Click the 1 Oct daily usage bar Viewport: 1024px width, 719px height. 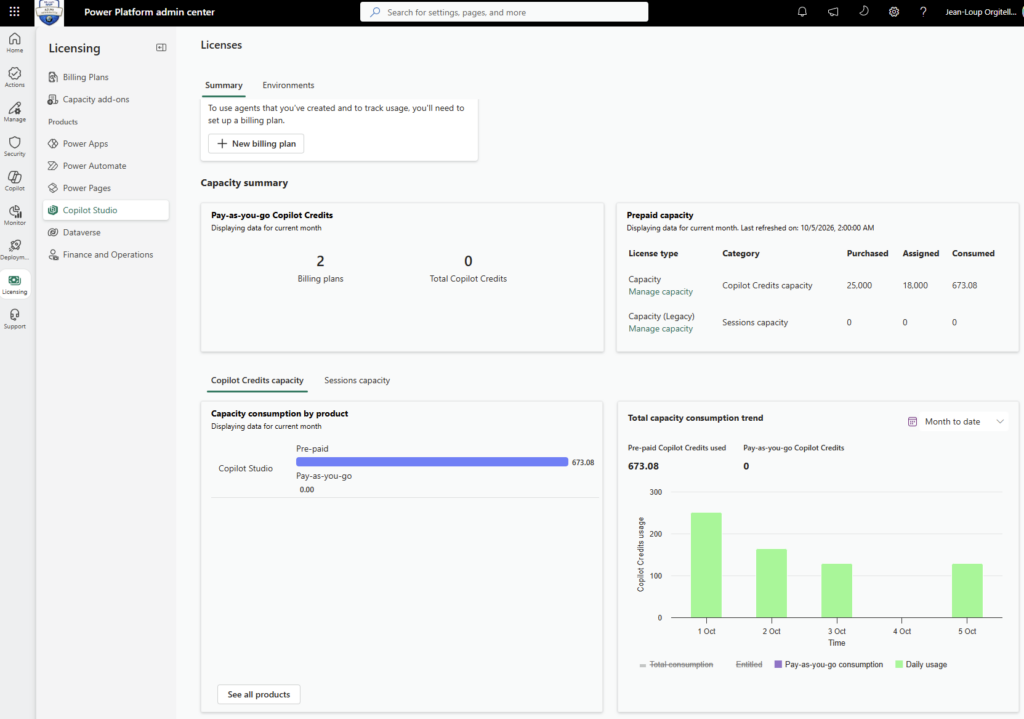(706, 565)
